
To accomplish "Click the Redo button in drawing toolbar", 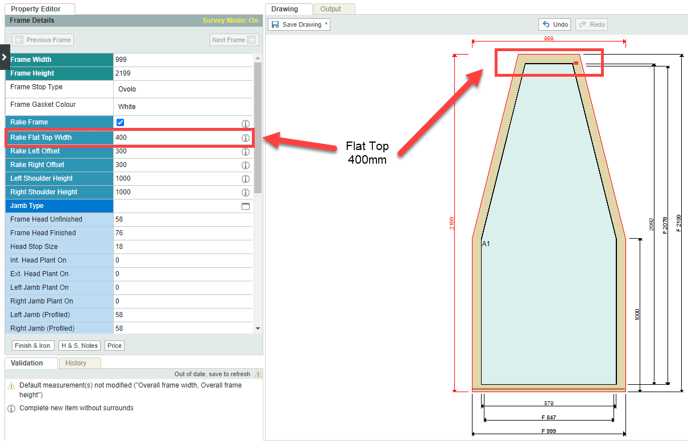I will (x=592, y=24).
